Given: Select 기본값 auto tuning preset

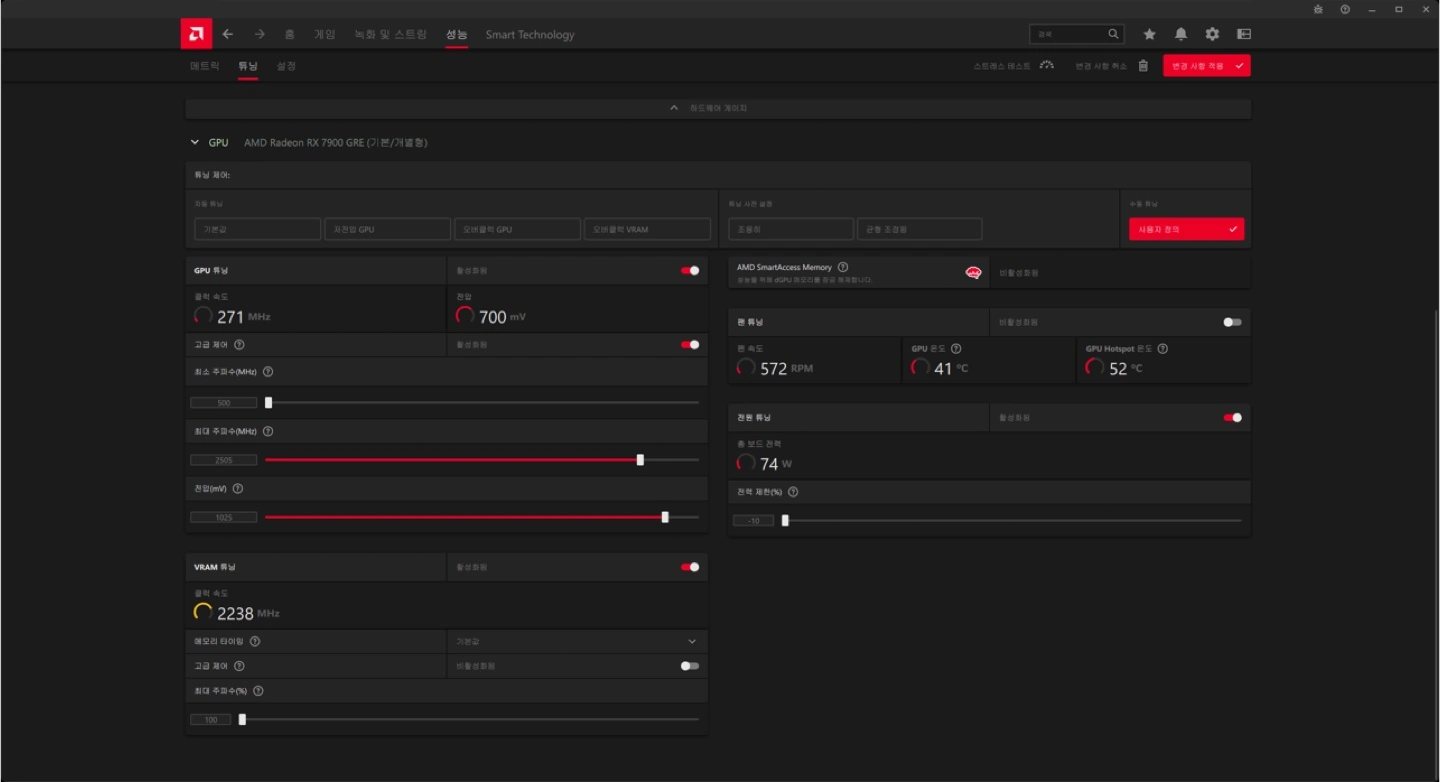Looking at the screenshot, I should (258, 229).
